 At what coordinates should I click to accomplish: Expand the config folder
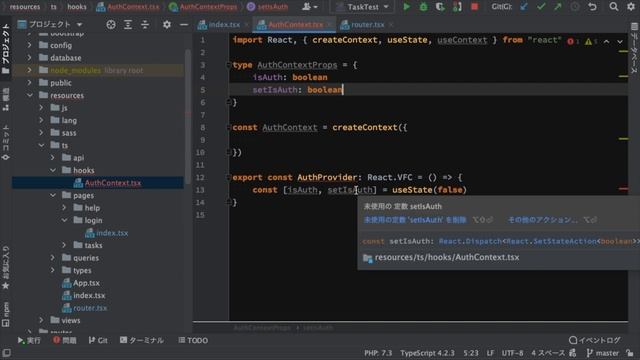29,45
